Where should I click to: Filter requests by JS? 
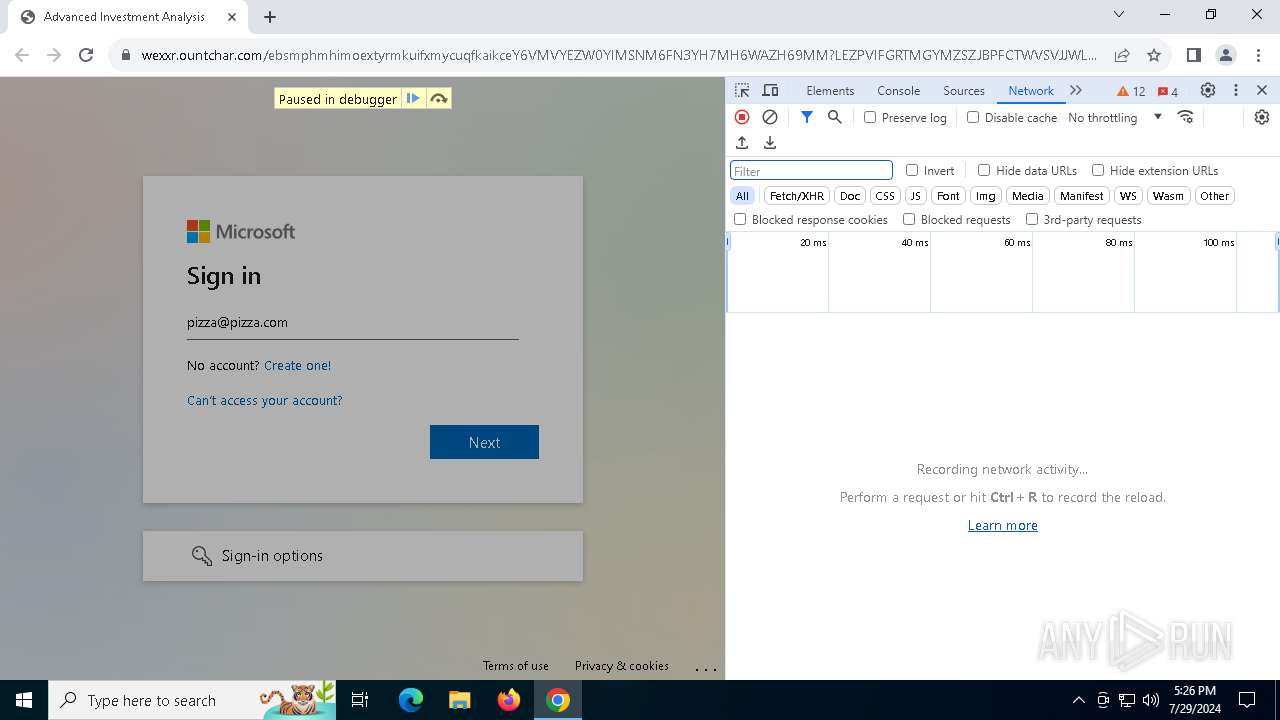click(x=915, y=196)
